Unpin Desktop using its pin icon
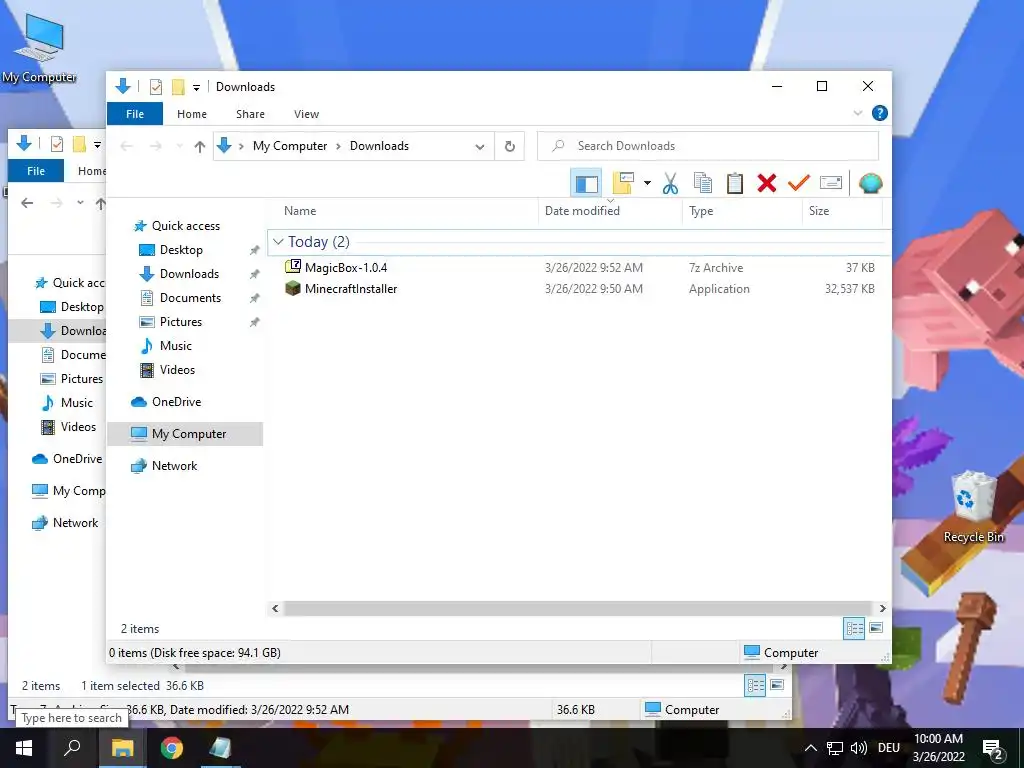Image resolution: width=1024 pixels, height=768 pixels. tap(254, 250)
